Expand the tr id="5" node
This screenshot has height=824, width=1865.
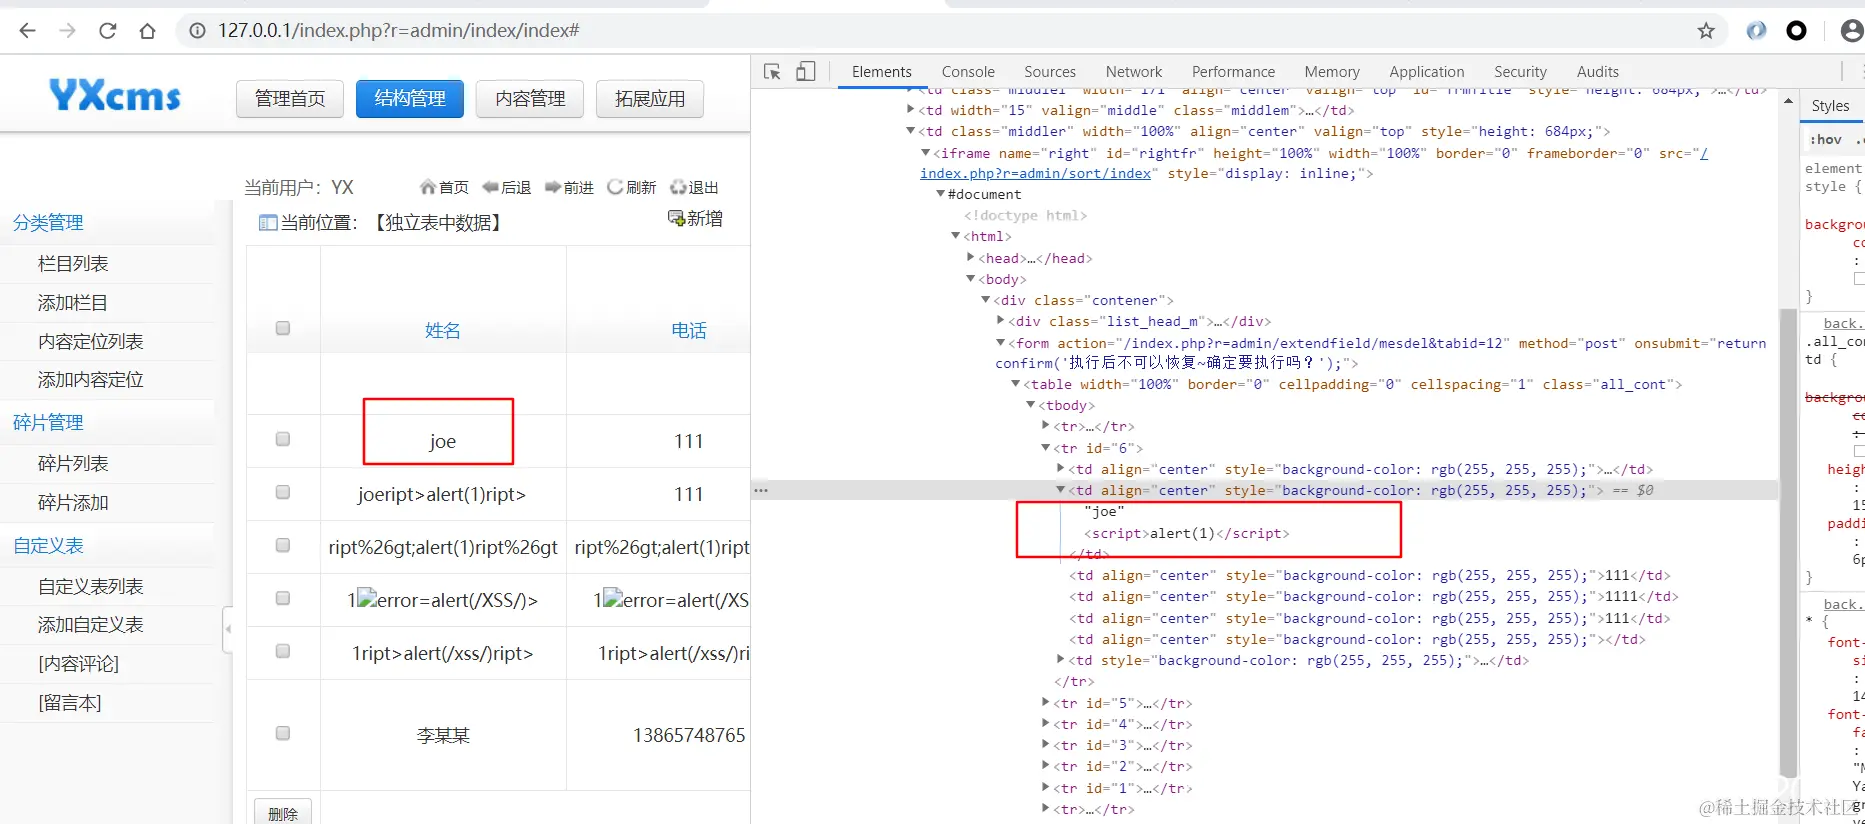1046,703
